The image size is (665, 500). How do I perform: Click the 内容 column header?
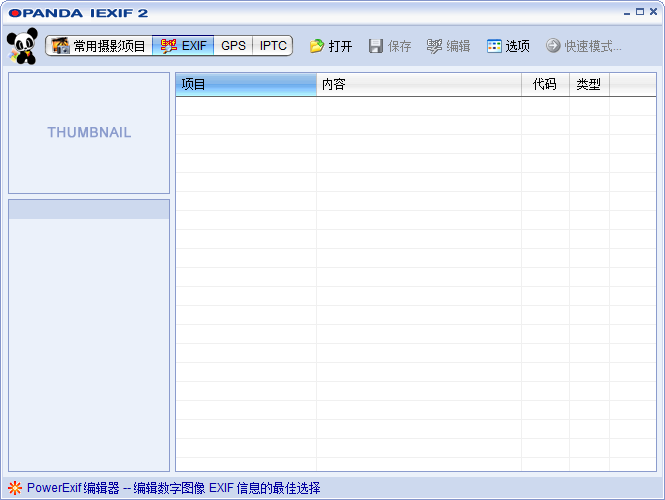click(x=418, y=85)
